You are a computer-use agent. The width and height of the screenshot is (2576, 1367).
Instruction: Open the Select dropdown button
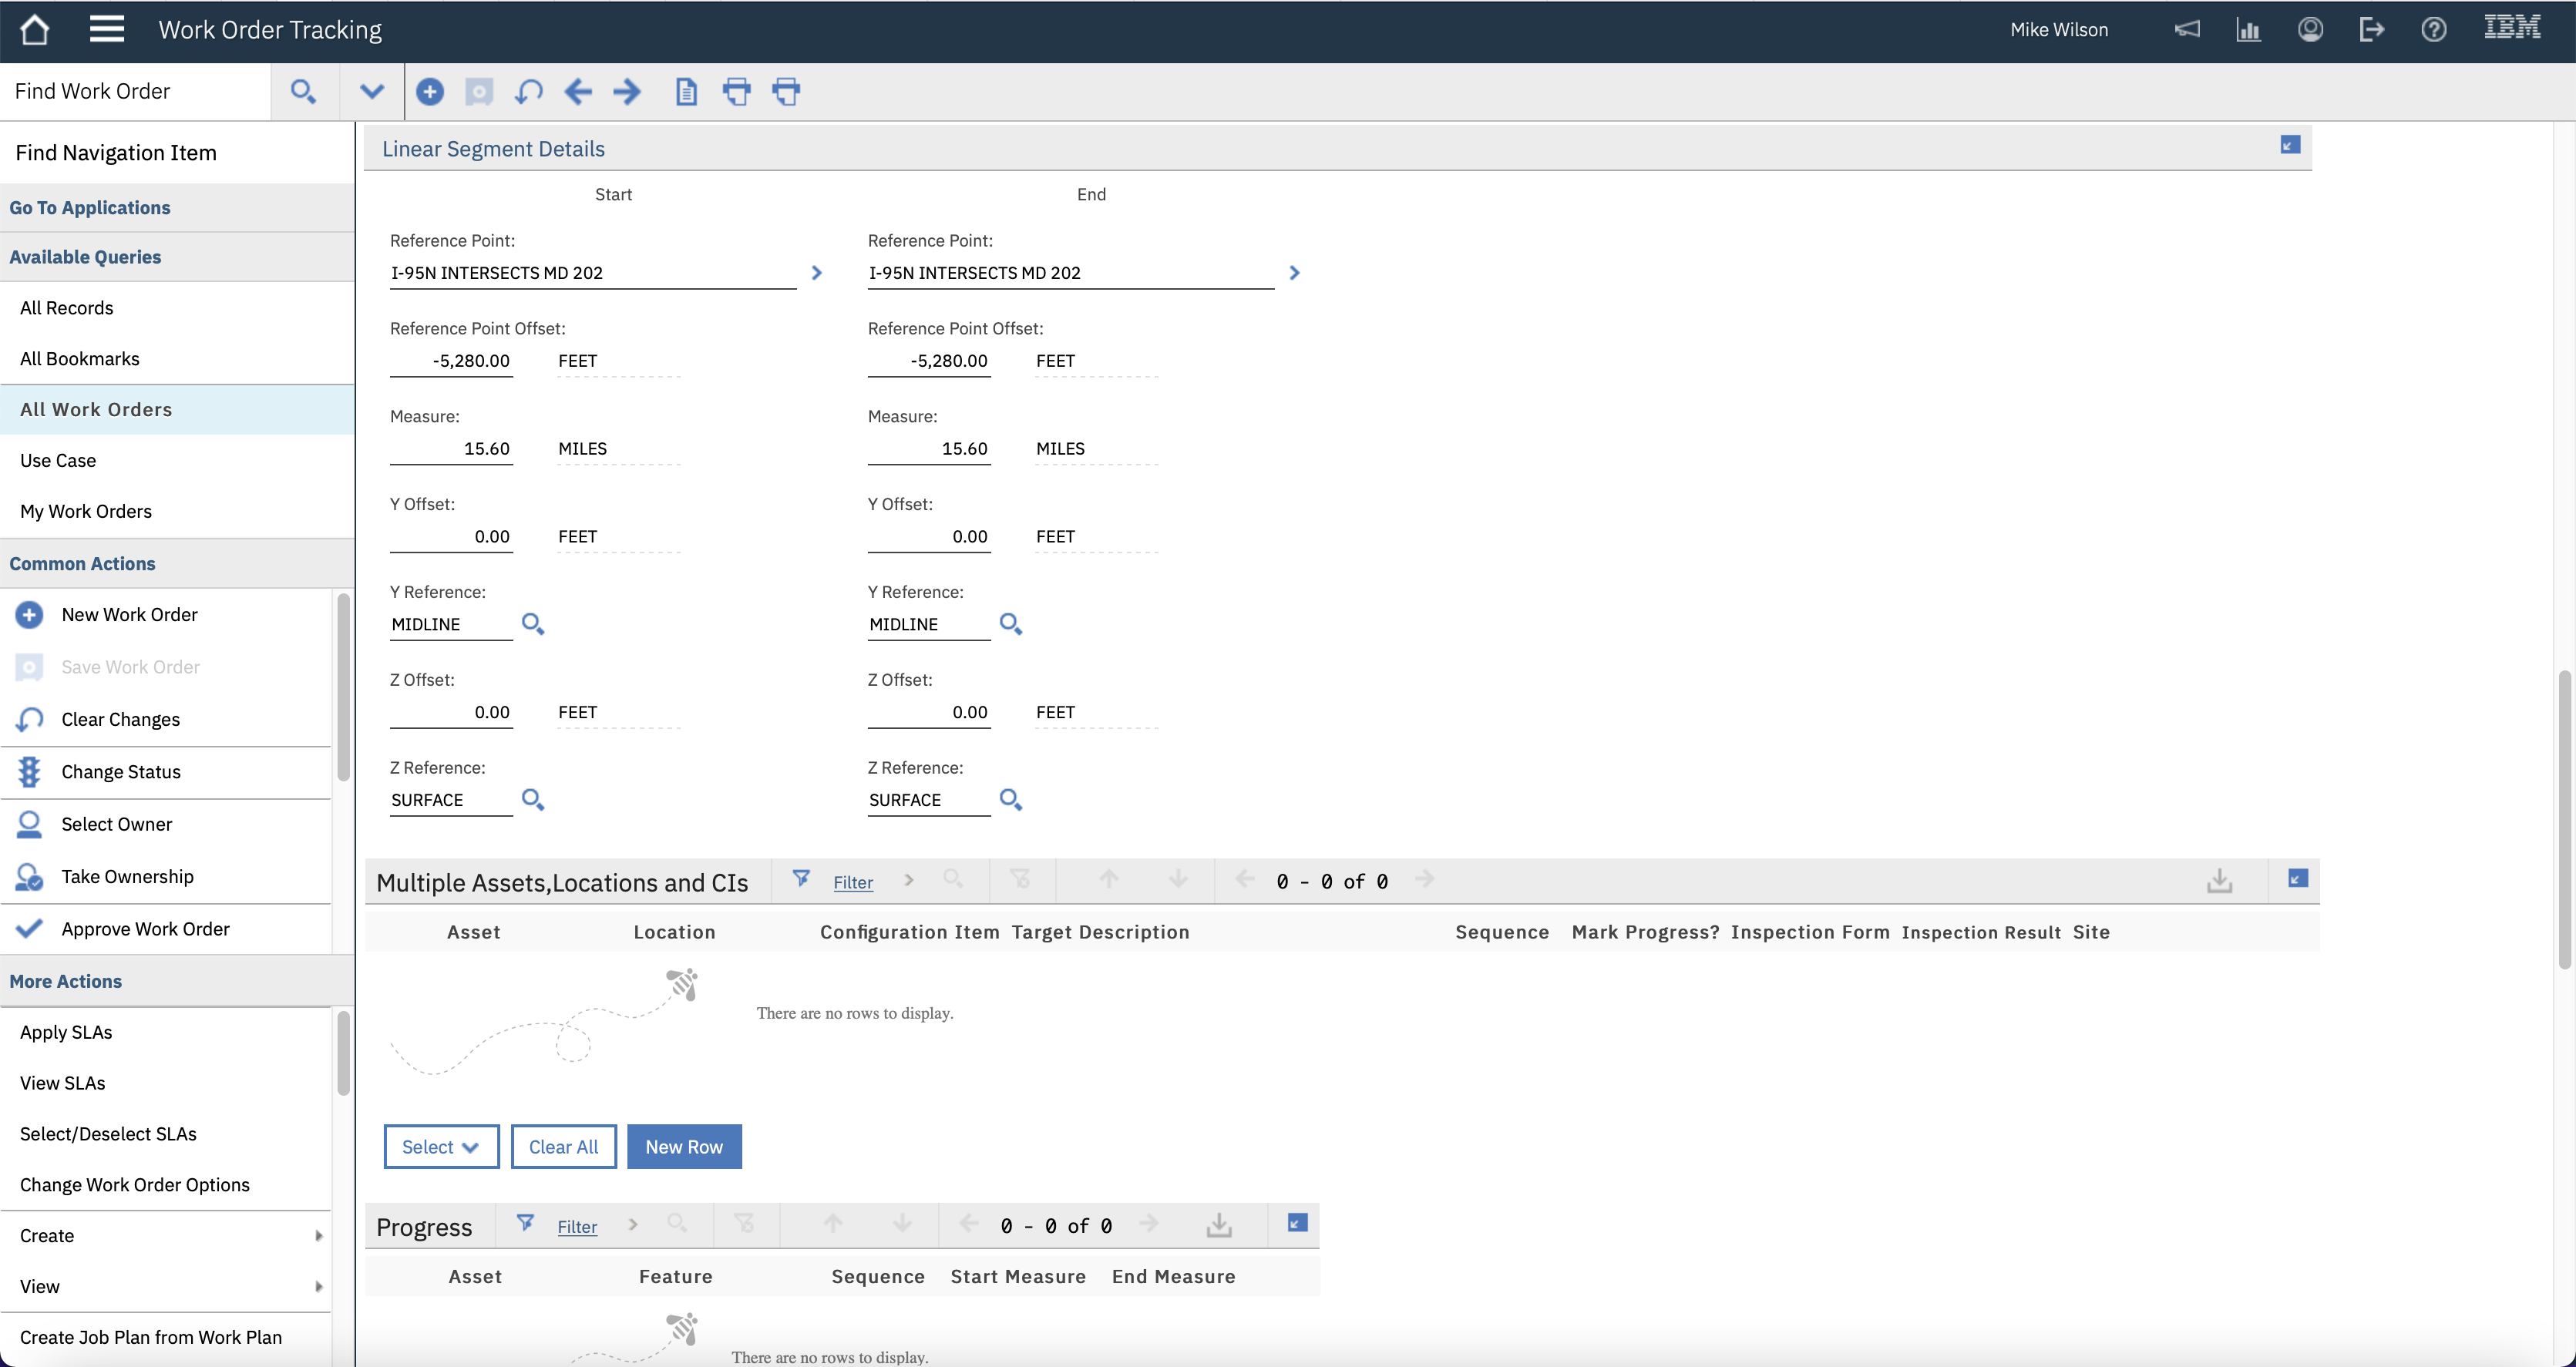pos(440,1147)
